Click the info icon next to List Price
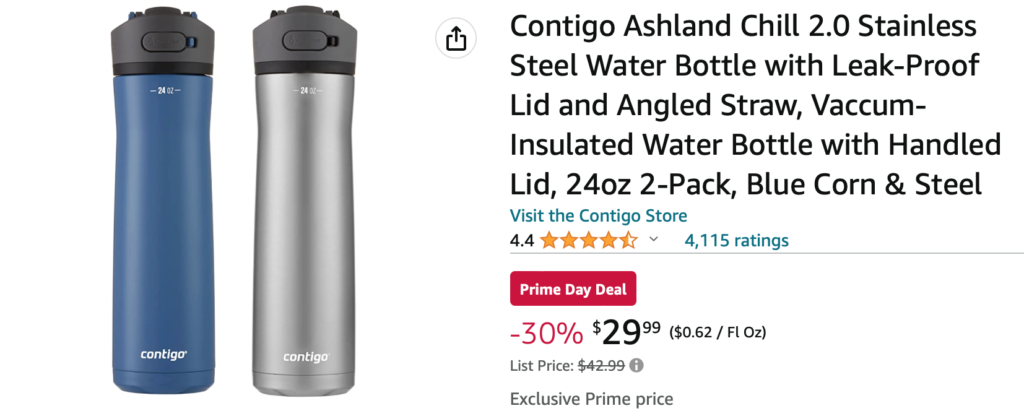1024x411 pixels. click(636, 365)
